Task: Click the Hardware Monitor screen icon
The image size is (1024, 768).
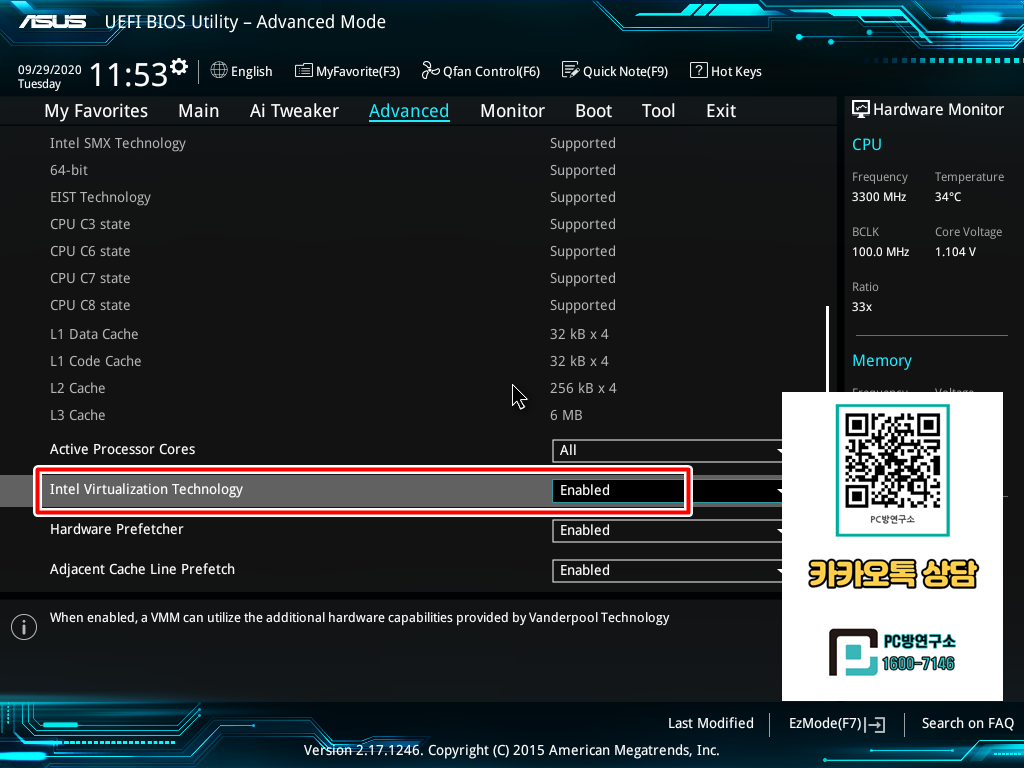Action: [x=861, y=109]
